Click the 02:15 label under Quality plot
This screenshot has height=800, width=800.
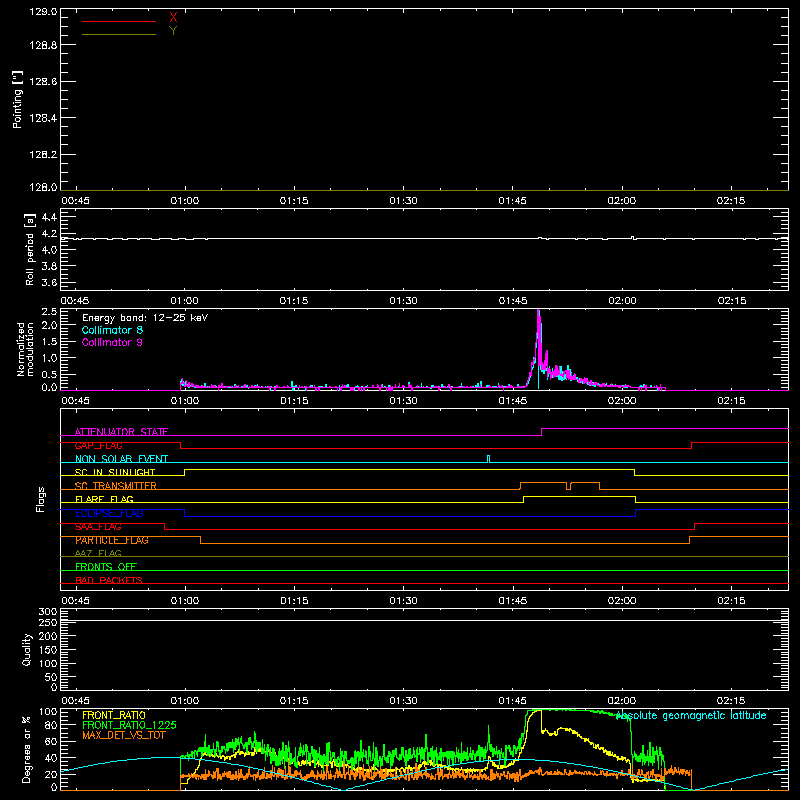731,701
